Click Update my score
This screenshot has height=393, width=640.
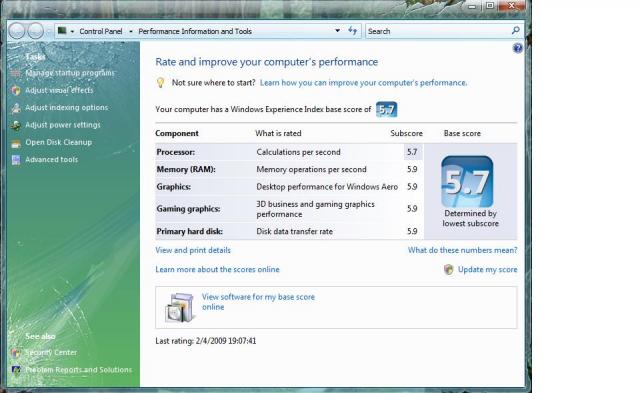coord(487,269)
